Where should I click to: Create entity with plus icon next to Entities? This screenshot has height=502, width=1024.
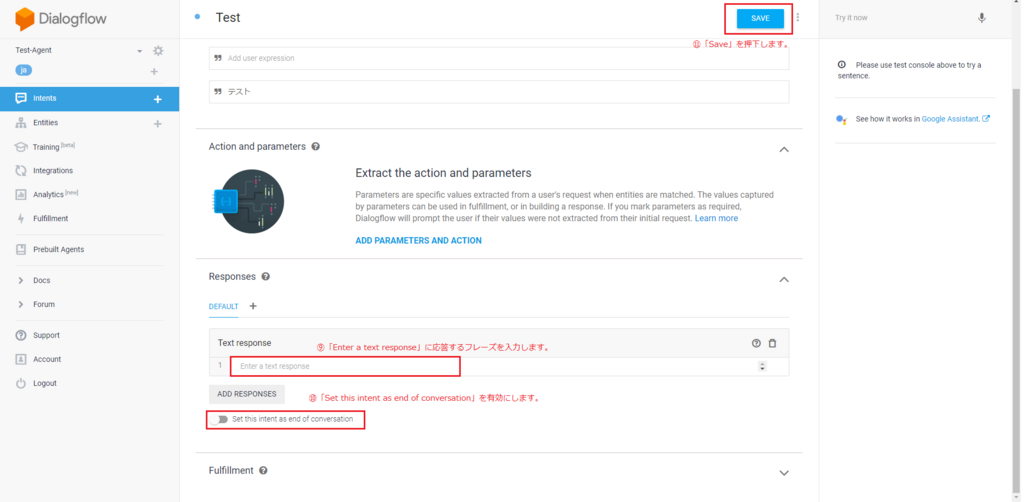tap(157, 123)
